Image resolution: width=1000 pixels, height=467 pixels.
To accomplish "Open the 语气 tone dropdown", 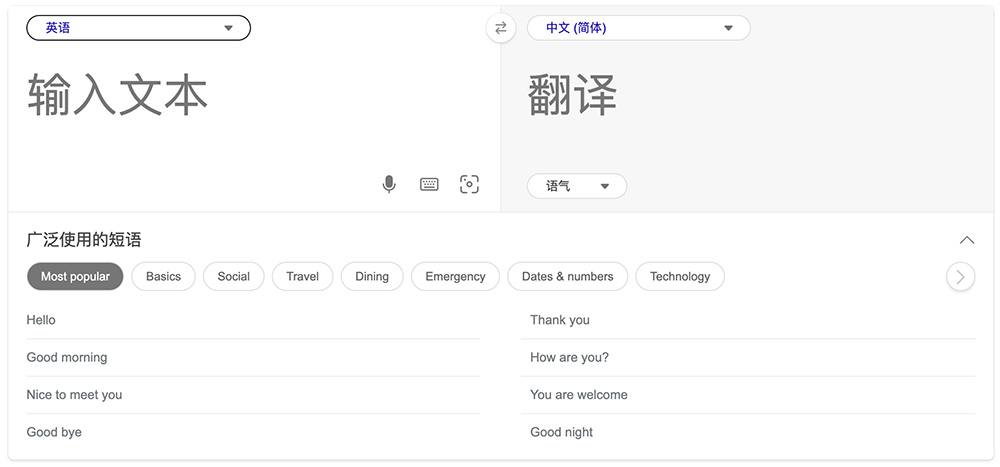I will click(577, 186).
